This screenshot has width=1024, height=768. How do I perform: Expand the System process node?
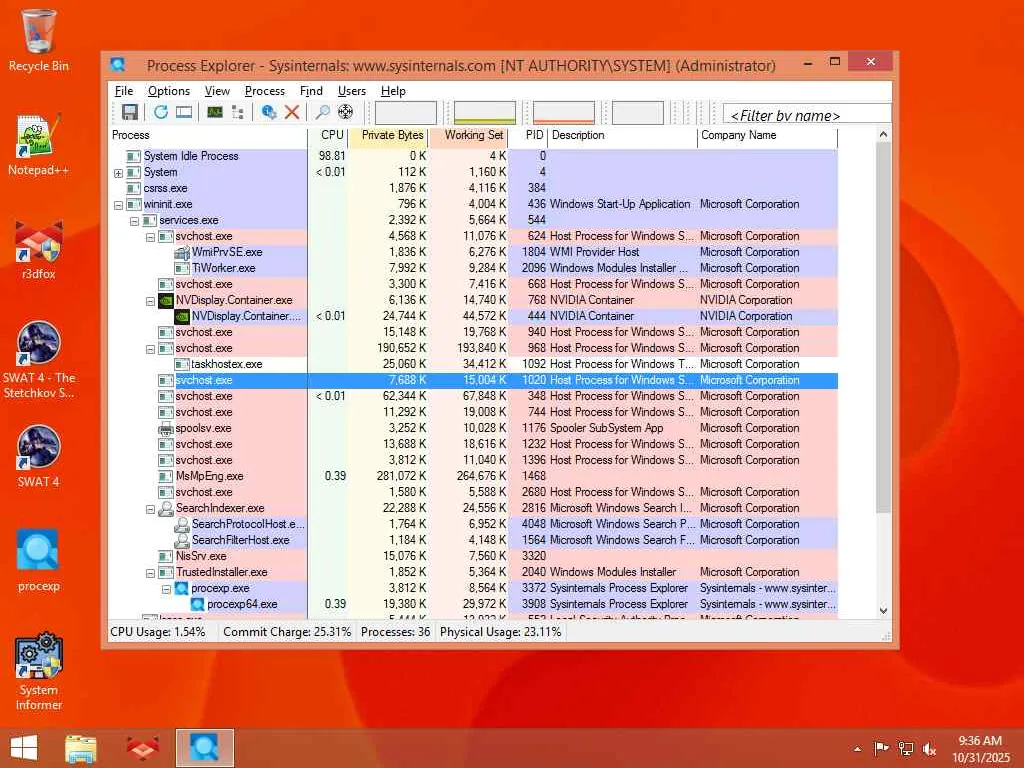pos(118,173)
